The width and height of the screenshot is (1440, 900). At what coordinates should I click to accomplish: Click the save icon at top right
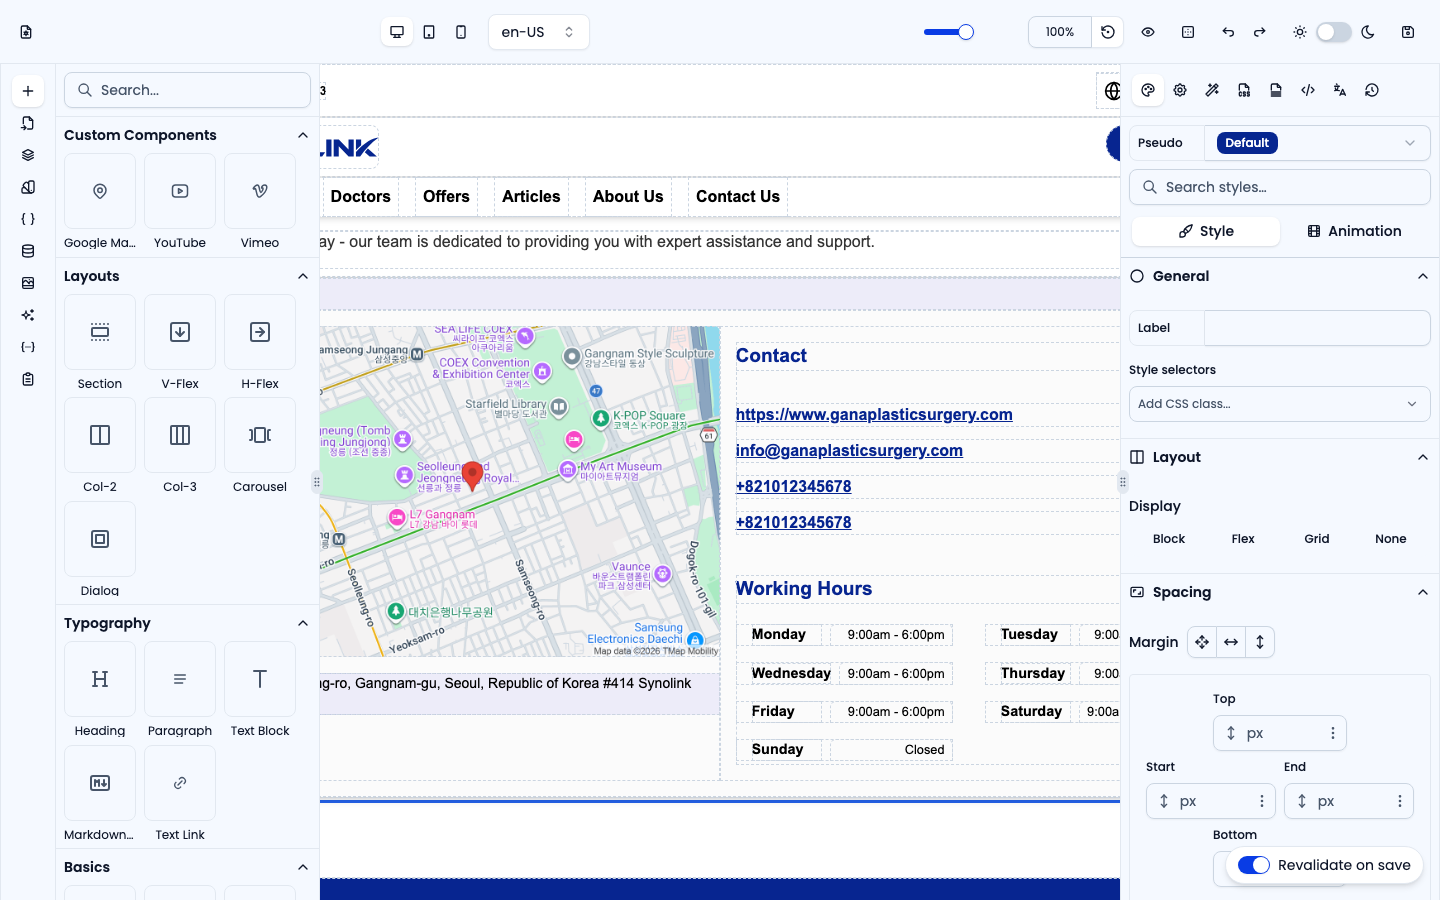click(1408, 32)
